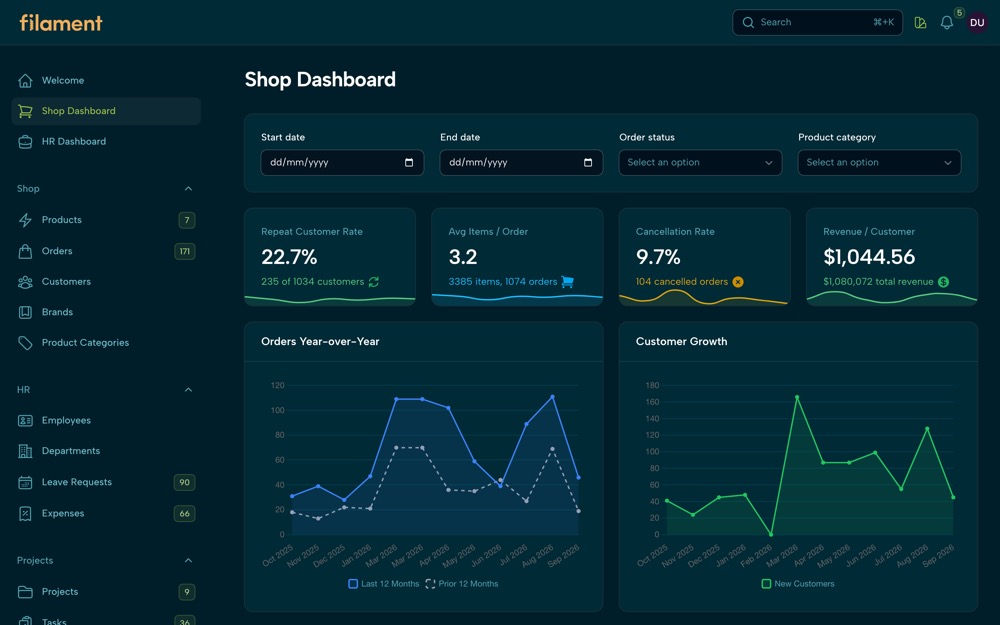Screen dimensions: 1000x625
Task: Click the Welcome home icon
Action: 25,80
